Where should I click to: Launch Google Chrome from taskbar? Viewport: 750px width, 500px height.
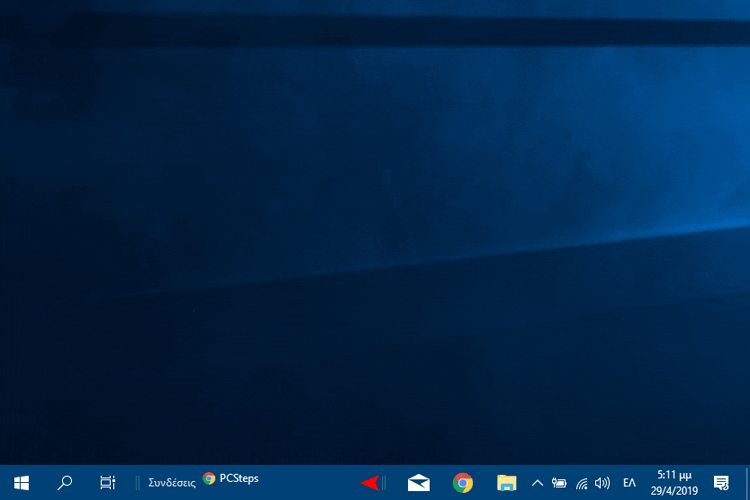pyautogui.click(x=463, y=483)
